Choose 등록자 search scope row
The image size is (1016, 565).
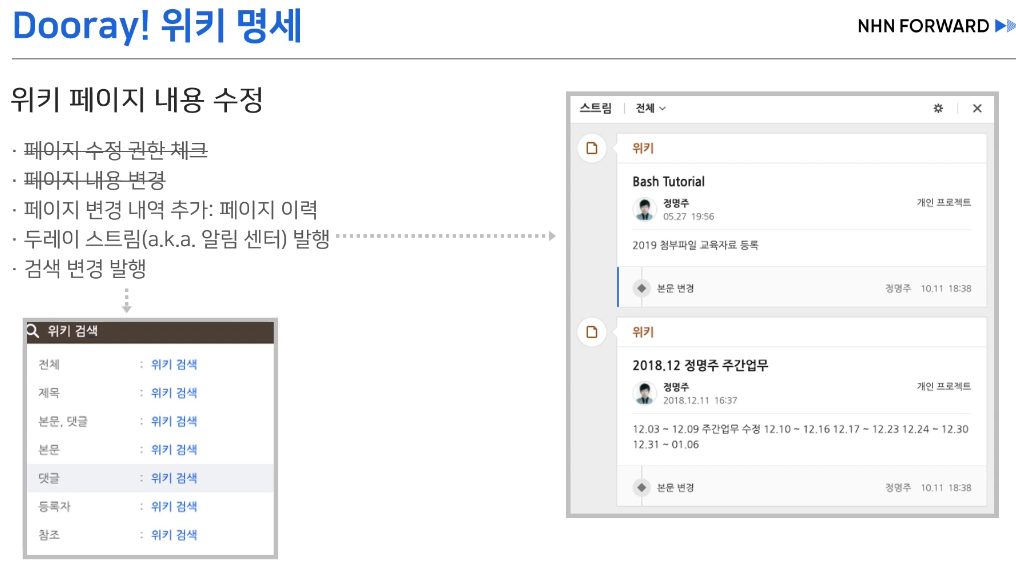coord(150,507)
